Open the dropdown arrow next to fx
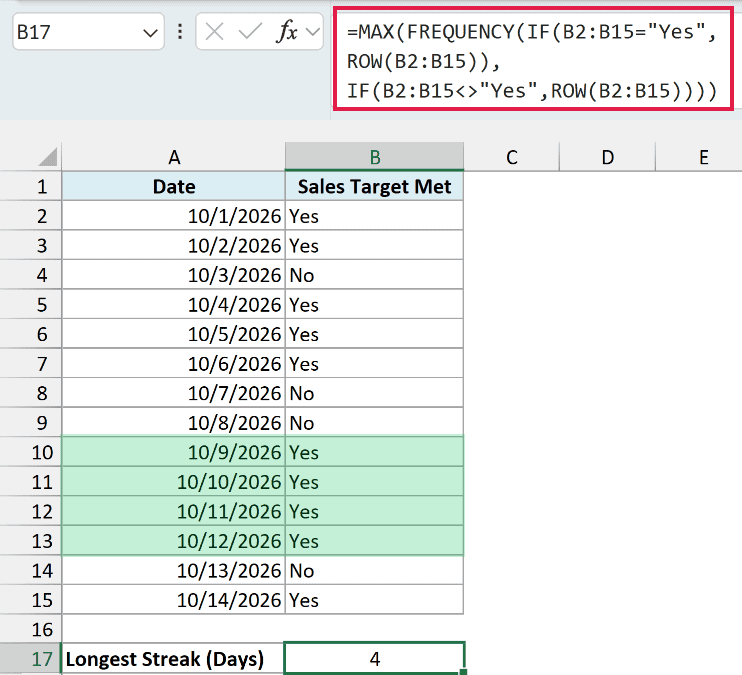 click(x=313, y=32)
